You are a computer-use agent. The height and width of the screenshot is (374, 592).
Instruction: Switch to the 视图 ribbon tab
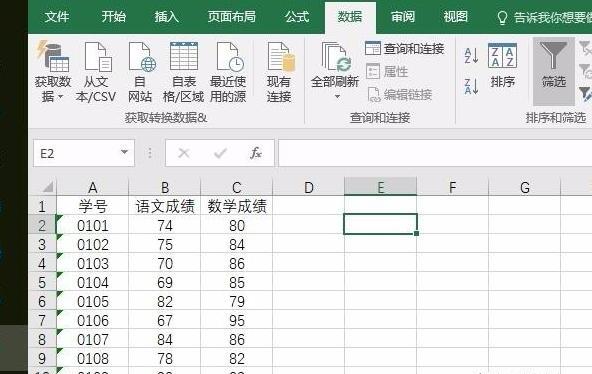pos(455,17)
